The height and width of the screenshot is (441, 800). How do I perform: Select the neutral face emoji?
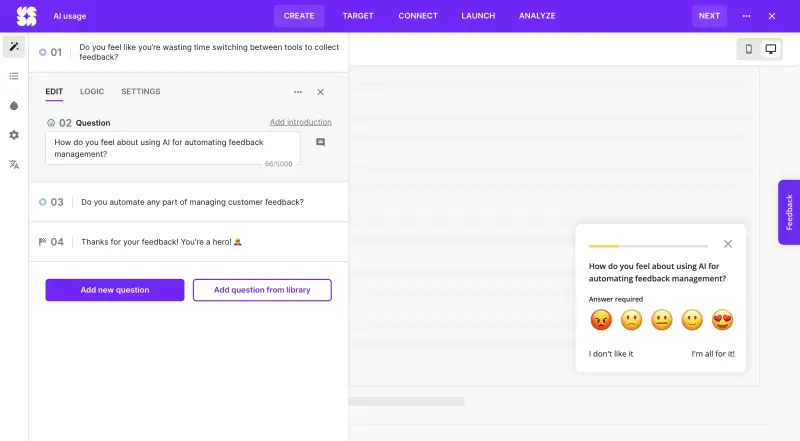[662, 320]
